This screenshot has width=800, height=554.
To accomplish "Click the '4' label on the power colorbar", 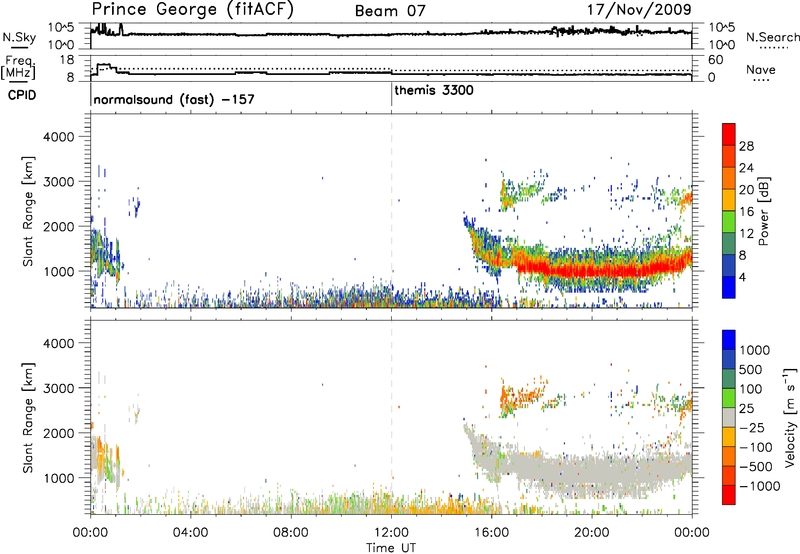I will (x=742, y=277).
